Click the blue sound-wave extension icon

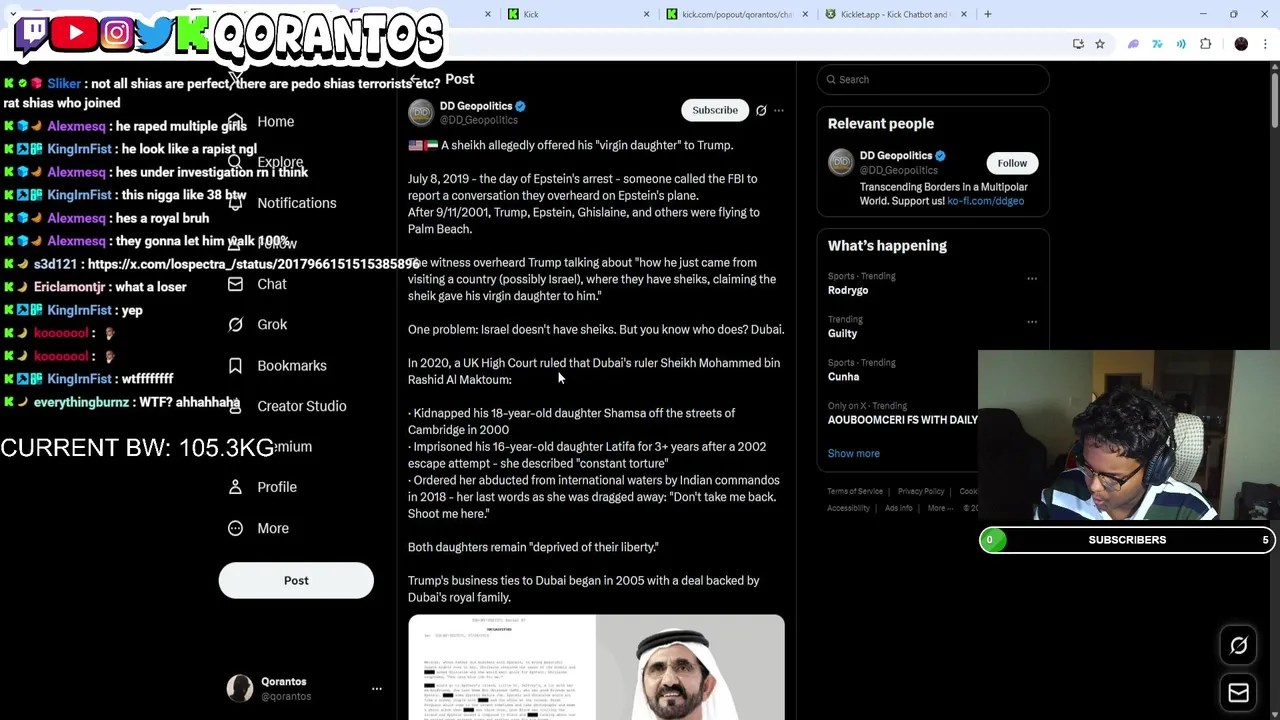1181,44
